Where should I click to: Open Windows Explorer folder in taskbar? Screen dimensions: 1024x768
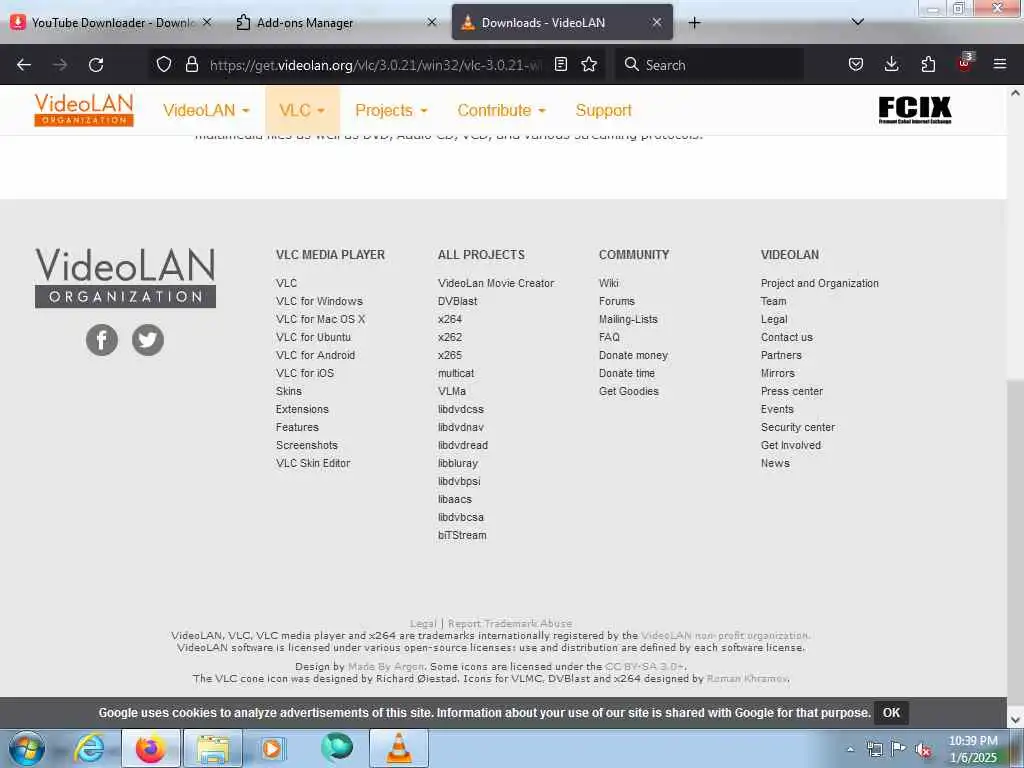coord(213,748)
